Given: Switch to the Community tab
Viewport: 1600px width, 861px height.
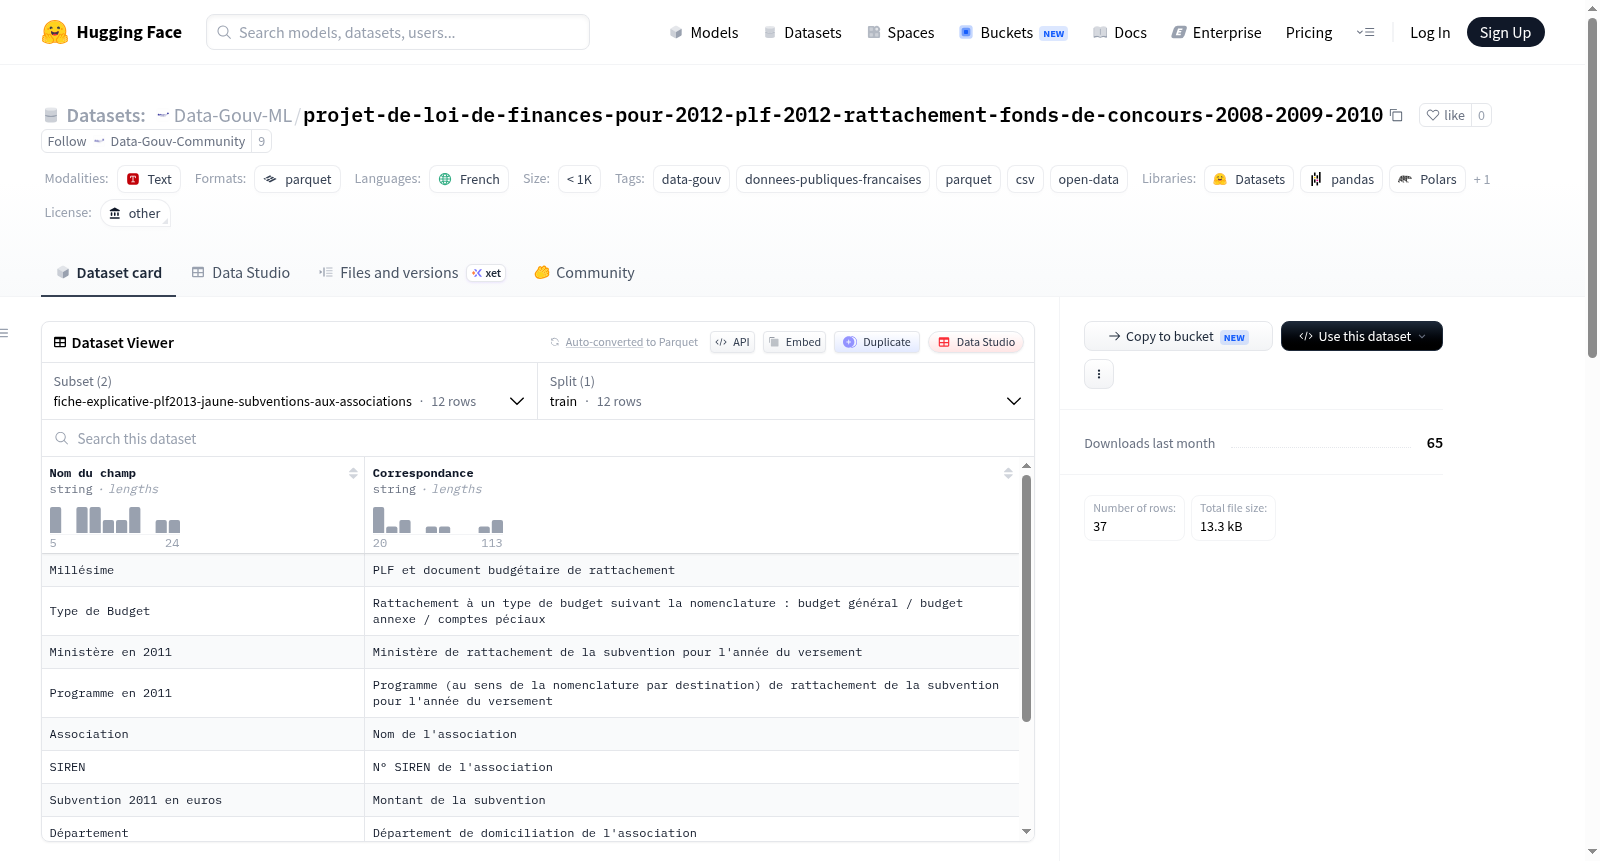Looking at the screenshot, I should [x=584, y=272].
